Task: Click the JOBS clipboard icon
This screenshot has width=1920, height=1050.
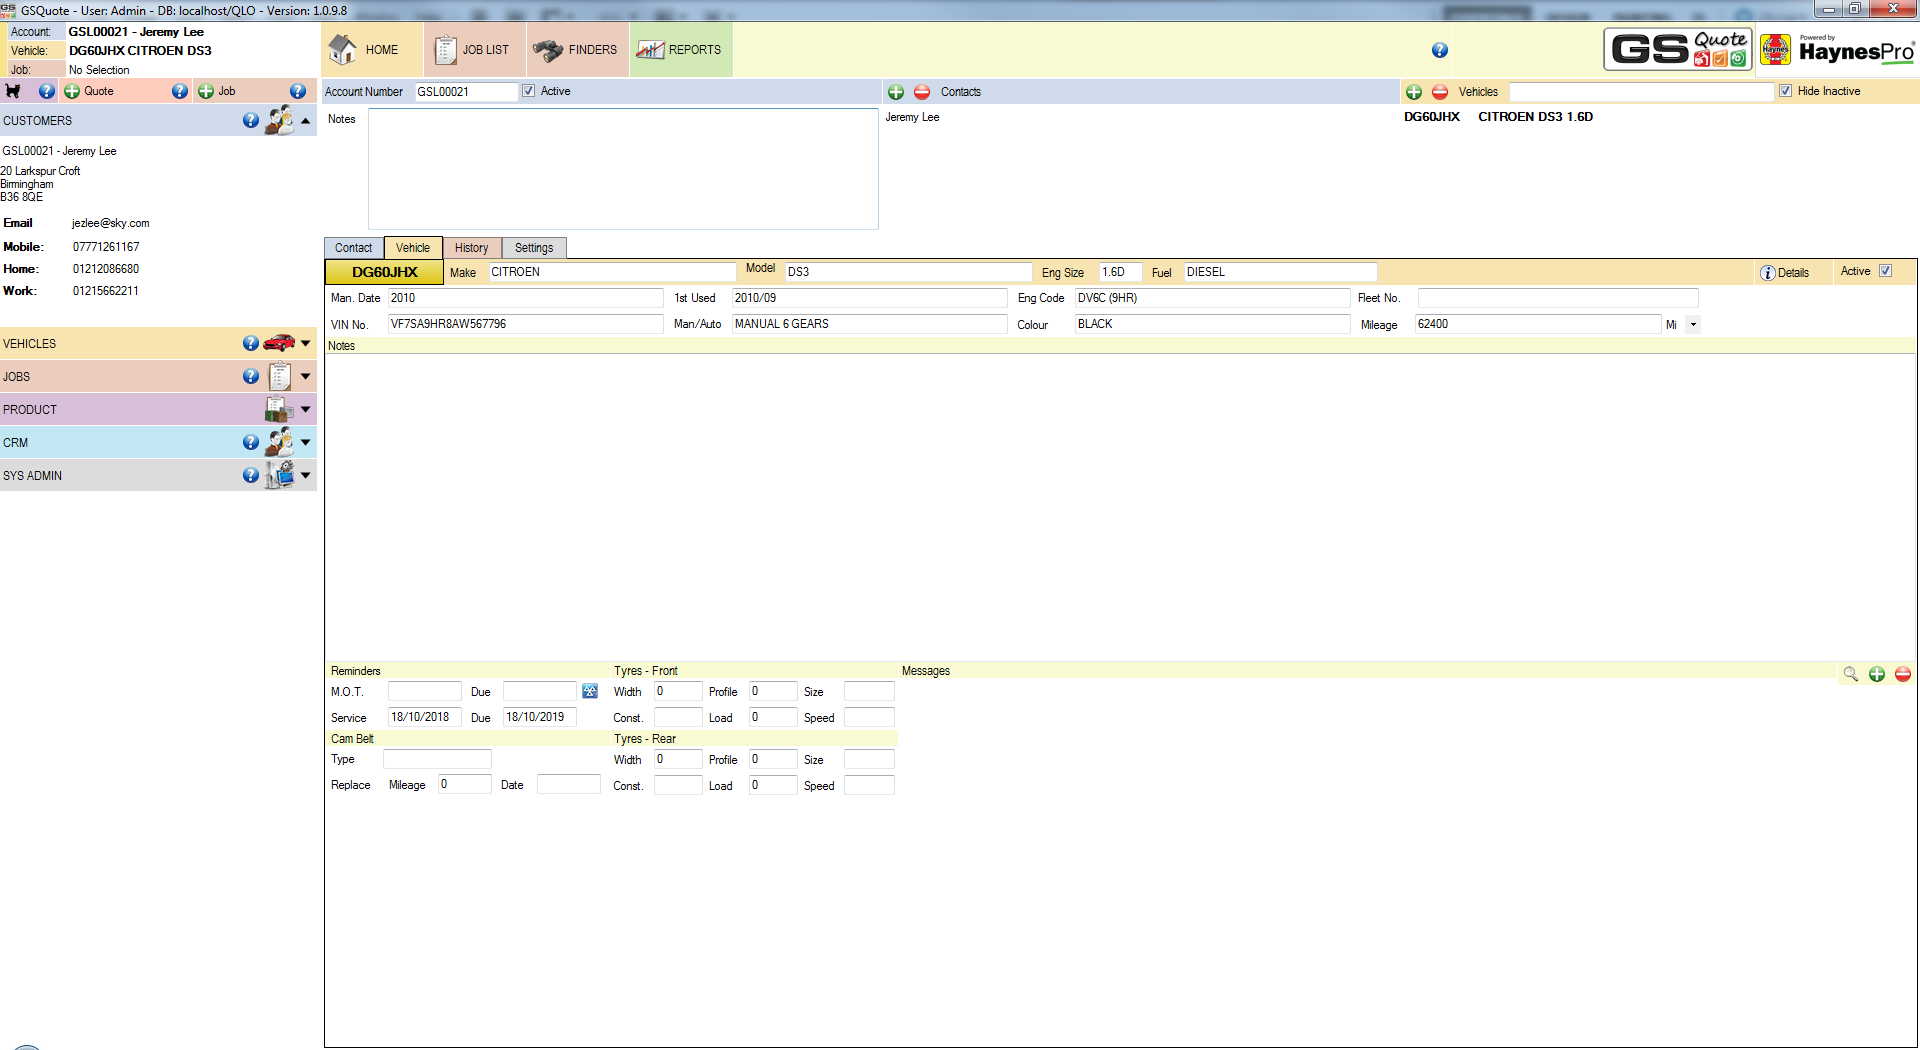Action: tap(280, 376)
